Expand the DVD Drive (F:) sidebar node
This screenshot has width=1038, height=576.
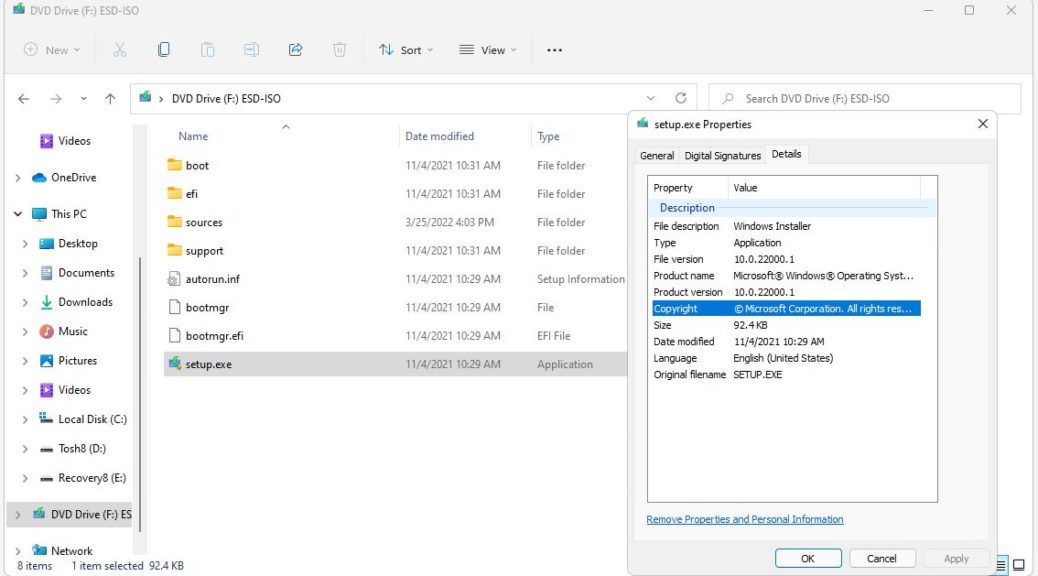coord(18,514)
